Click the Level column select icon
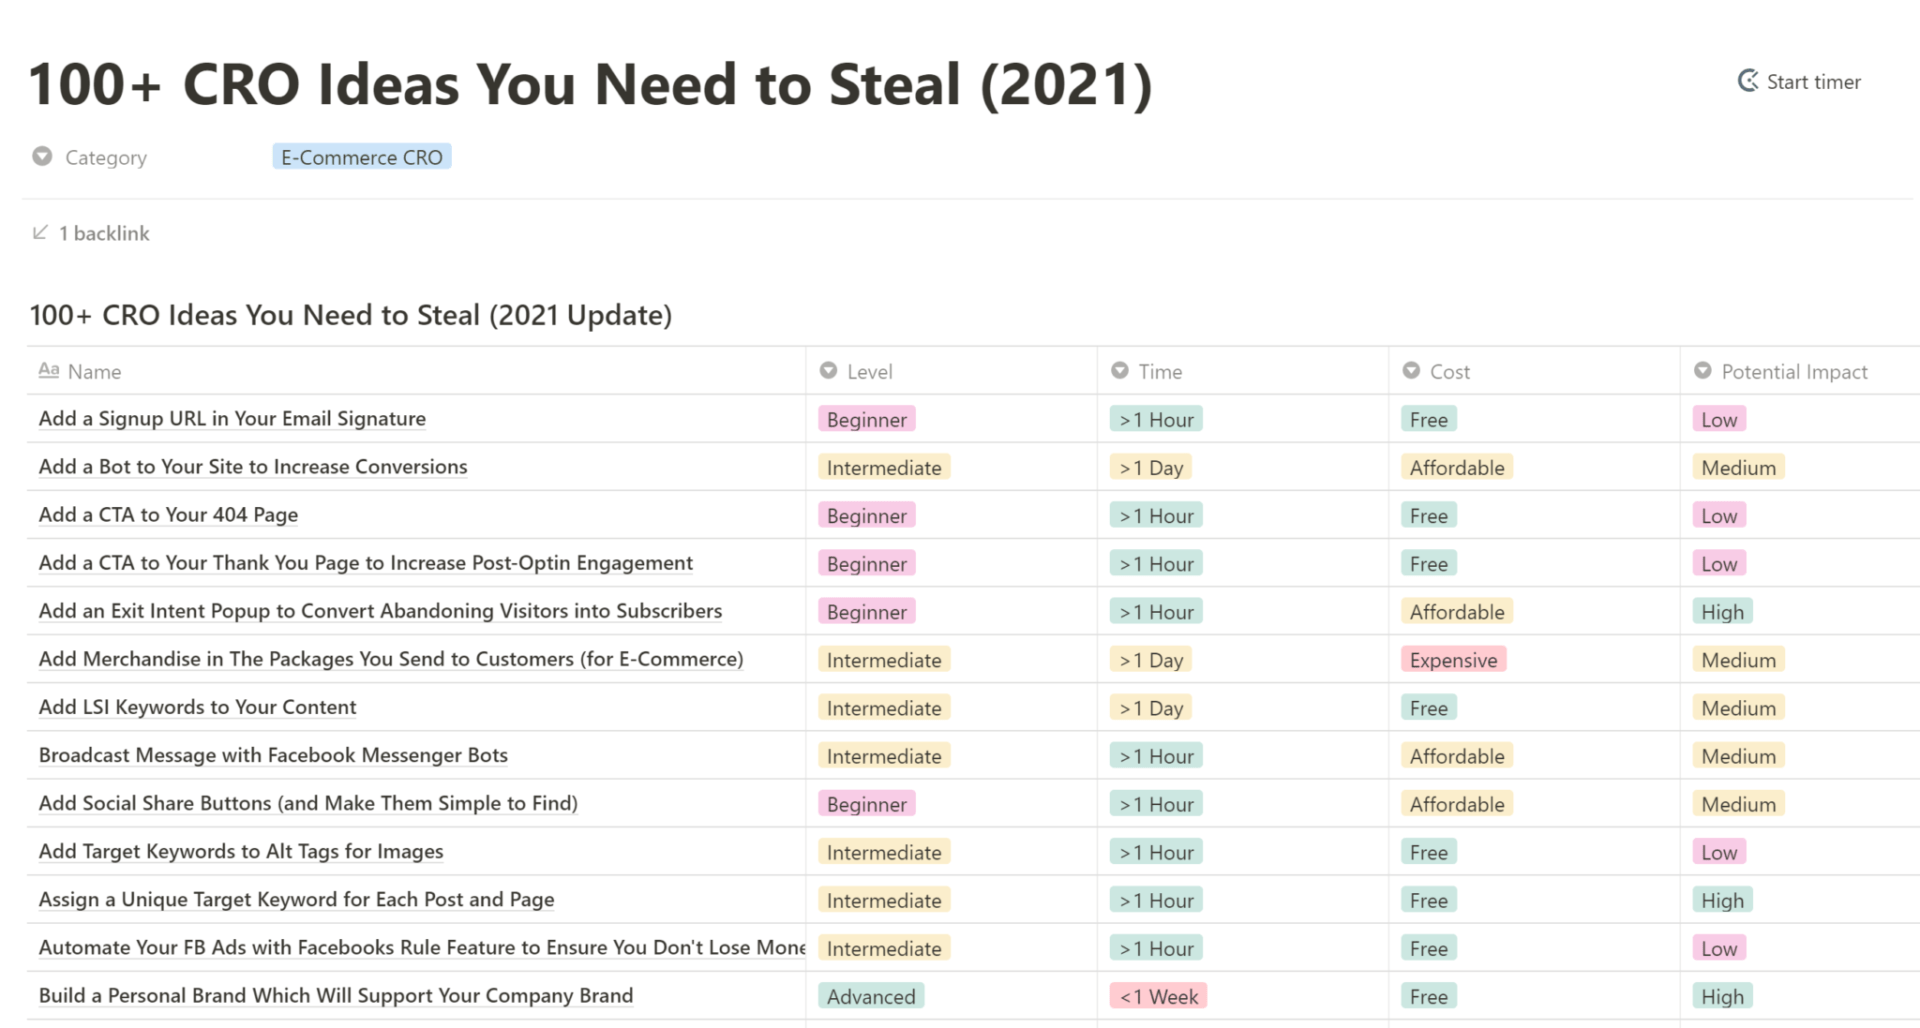The height and width of the screenshot is (1028, 1920). 828,370
